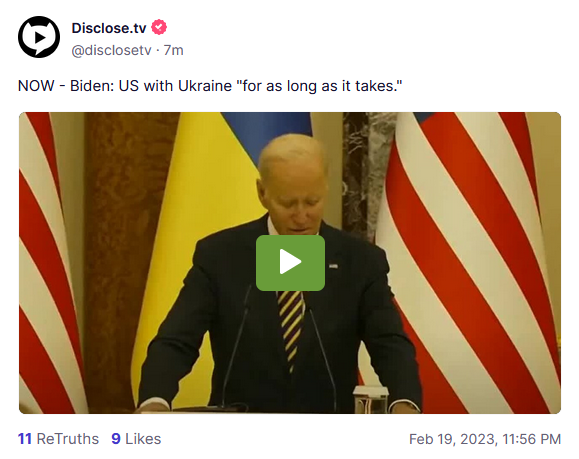View the Likes list

click(136, 439)
